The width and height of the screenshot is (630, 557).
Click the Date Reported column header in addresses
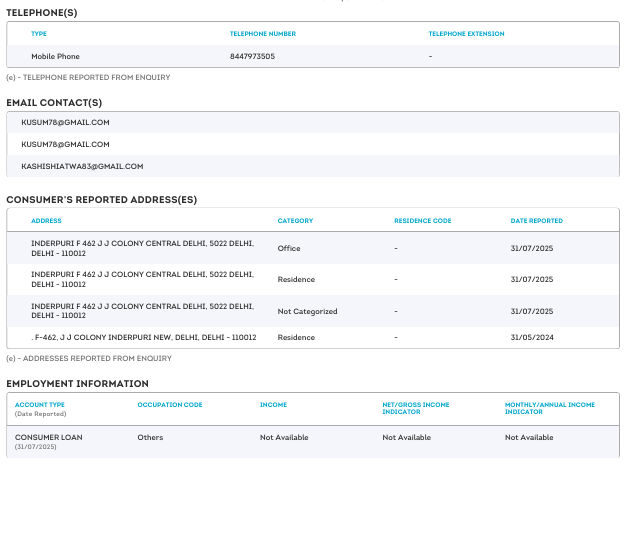(x=536, y=221)
